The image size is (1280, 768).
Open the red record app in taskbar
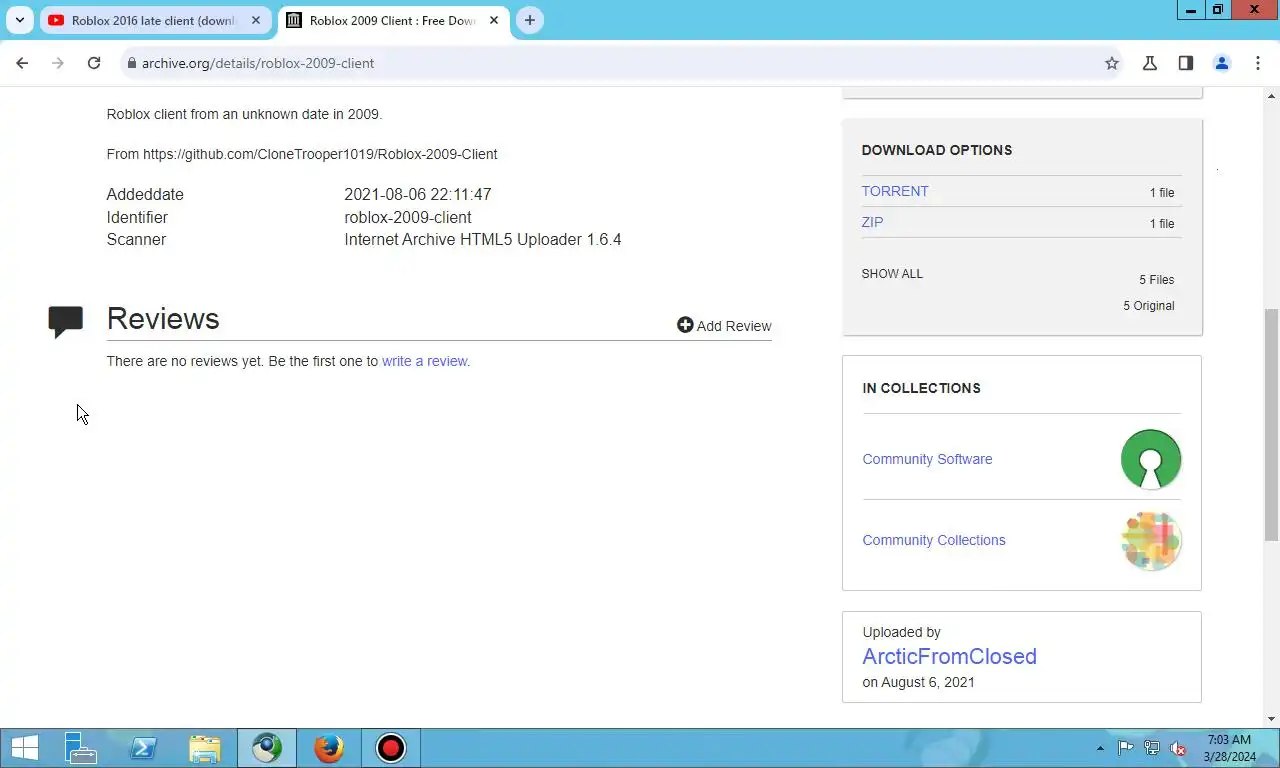tap(391, 748)
